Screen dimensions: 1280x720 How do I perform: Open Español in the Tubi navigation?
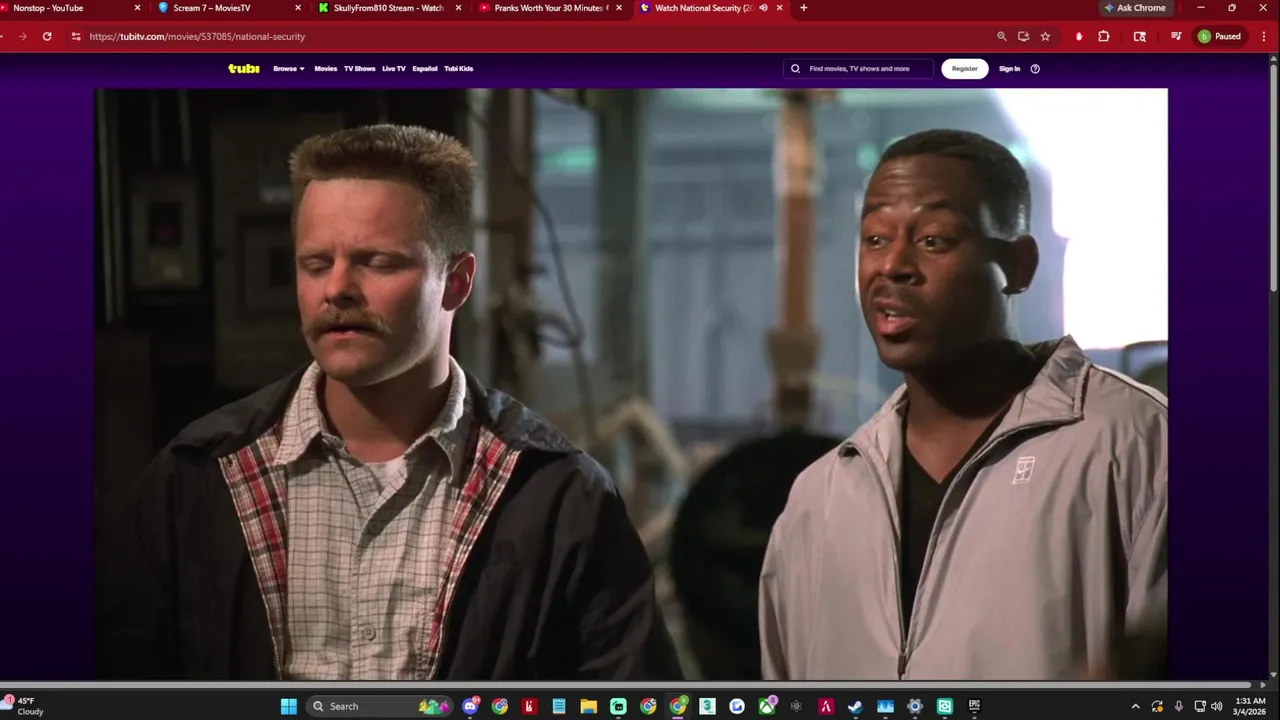[425, 69]
